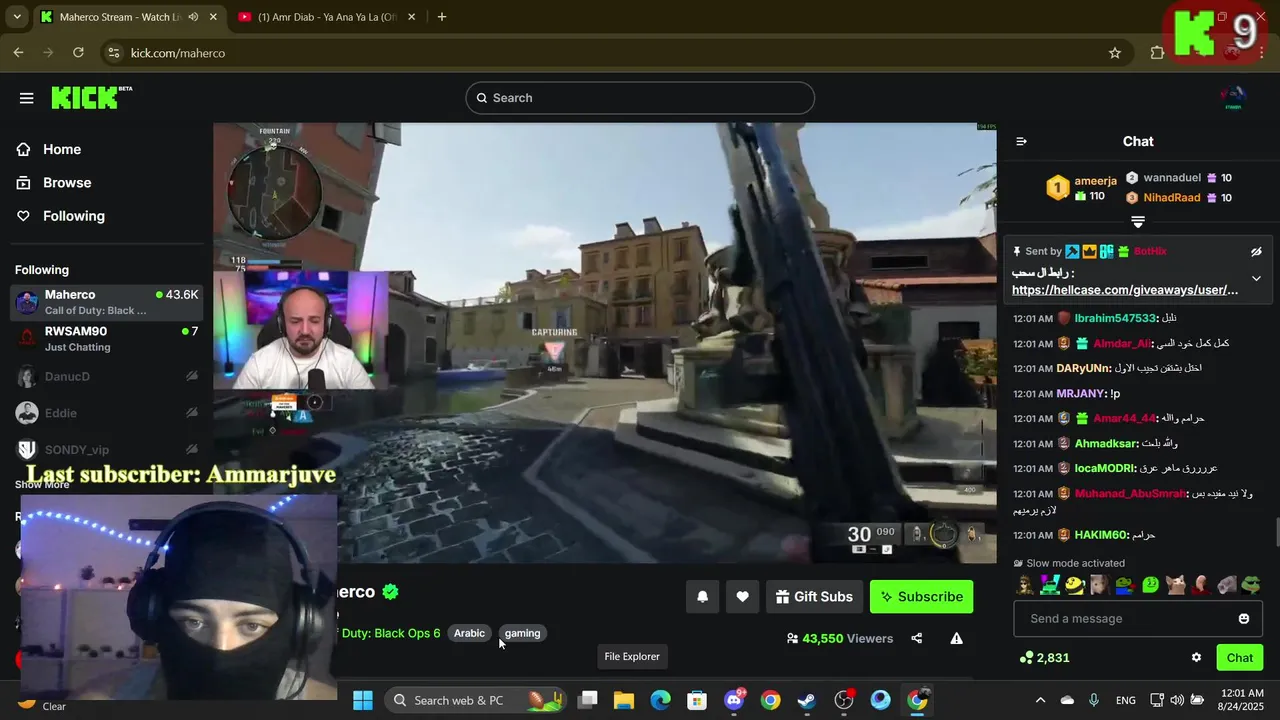Screen dimensions: 1280x720
Task: Open Steam from taskbar
Action: pos(807,700)
